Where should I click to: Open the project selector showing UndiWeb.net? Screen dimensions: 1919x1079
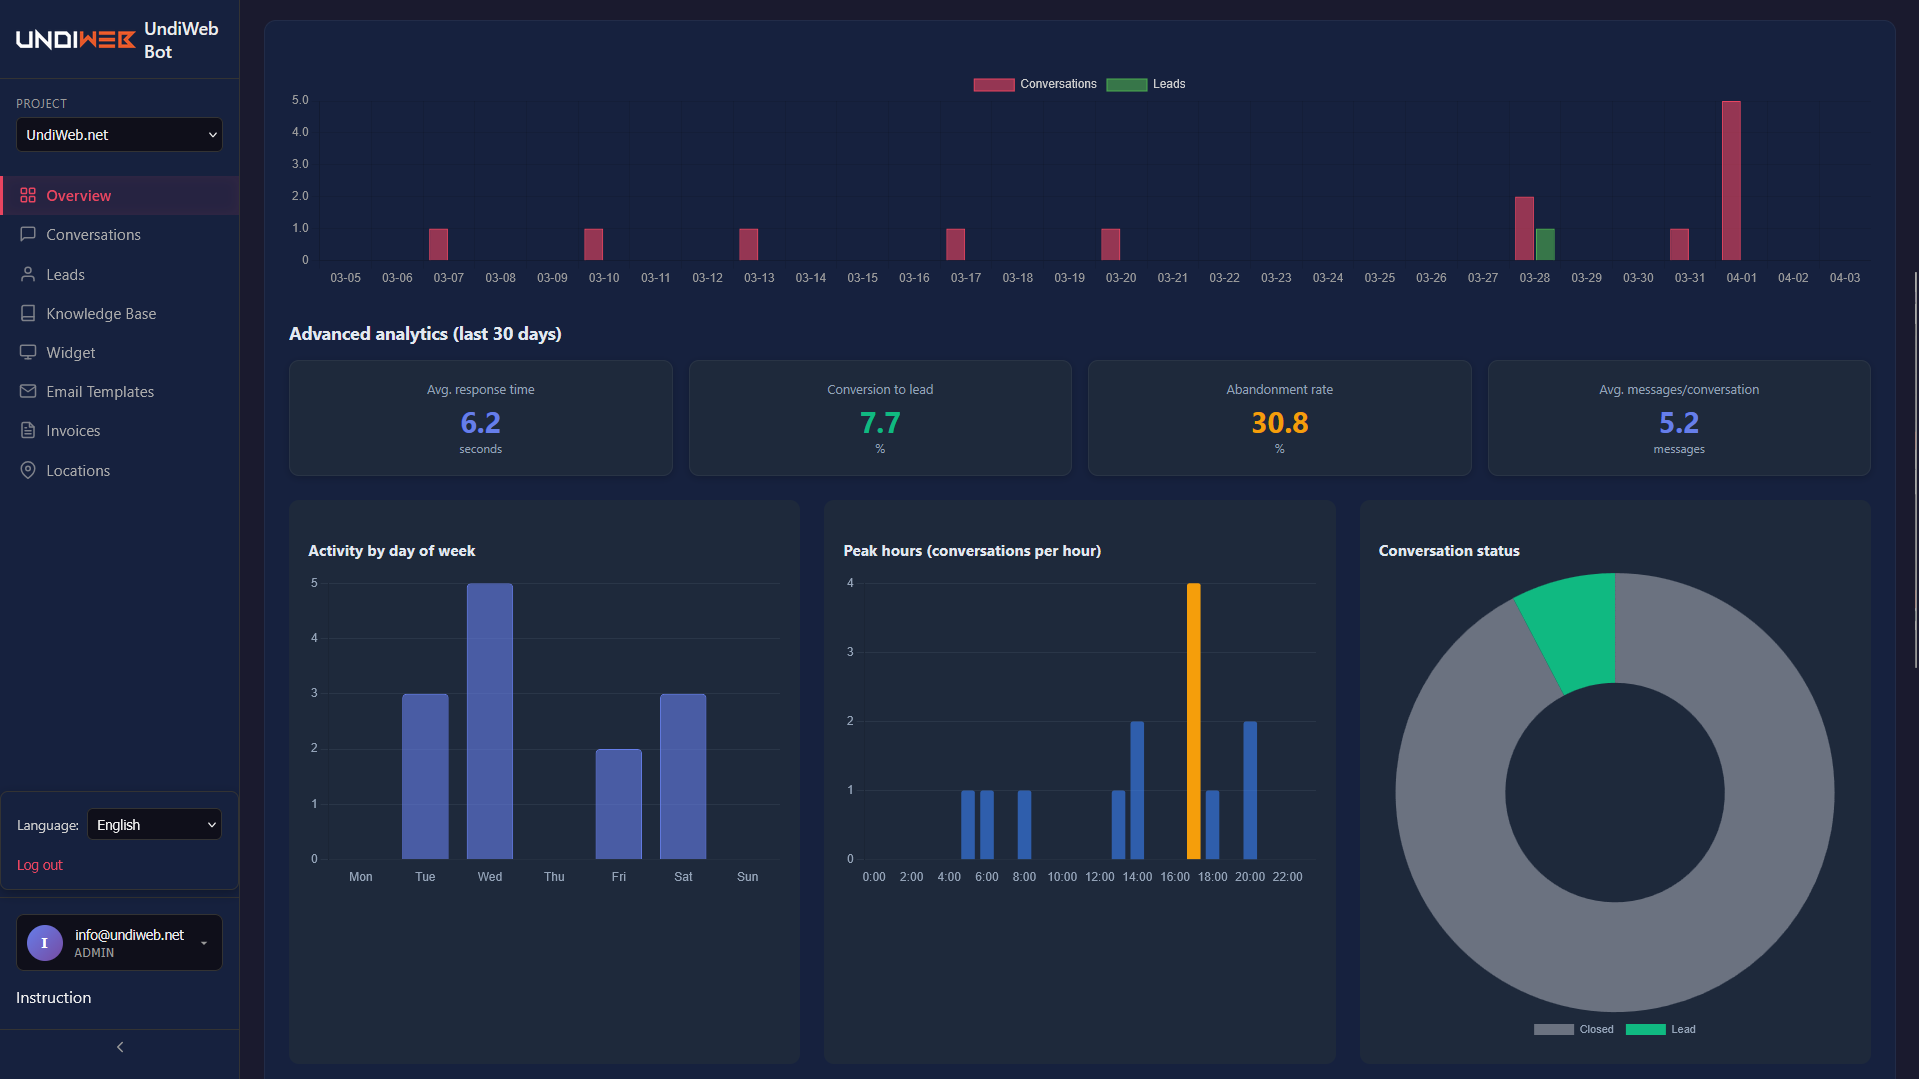pos(119,134)
